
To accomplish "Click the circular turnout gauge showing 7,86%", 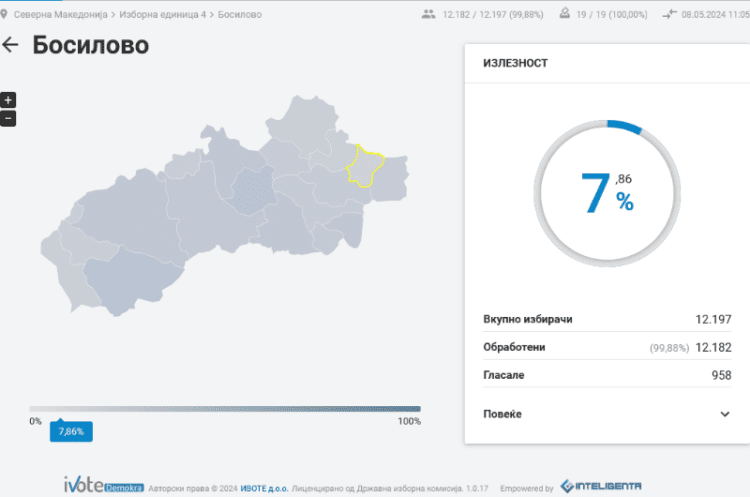I will pyautogui.click(x=607, y=193).
